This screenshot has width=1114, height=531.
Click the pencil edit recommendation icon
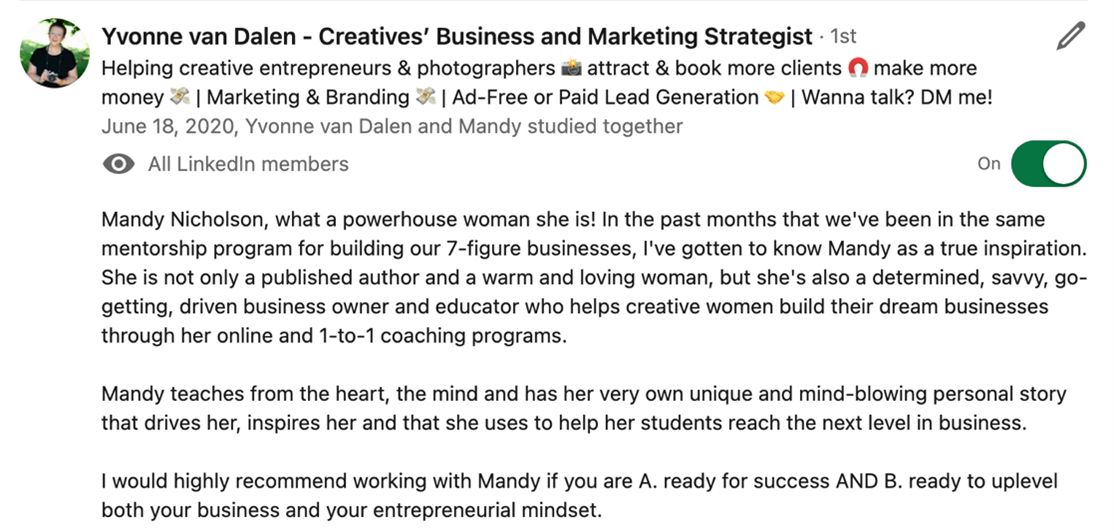pos(1070,36)
